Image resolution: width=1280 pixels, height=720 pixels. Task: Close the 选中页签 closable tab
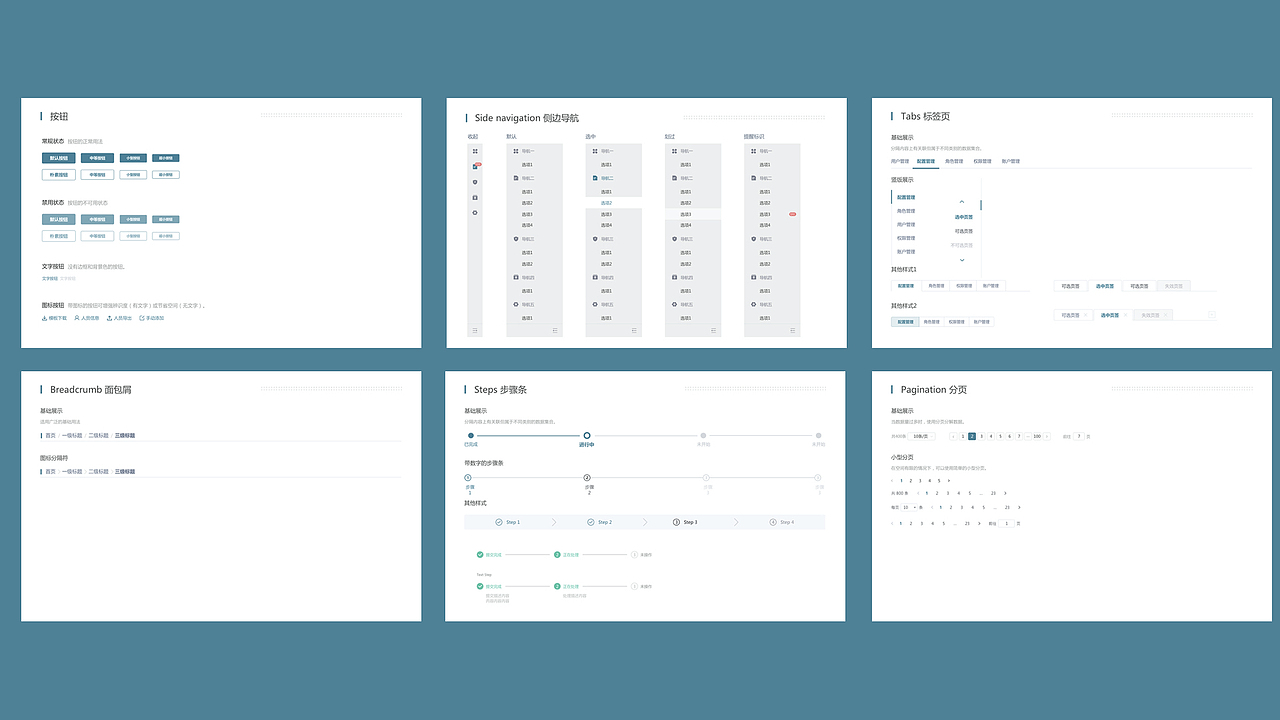[x=1125, y=315]
